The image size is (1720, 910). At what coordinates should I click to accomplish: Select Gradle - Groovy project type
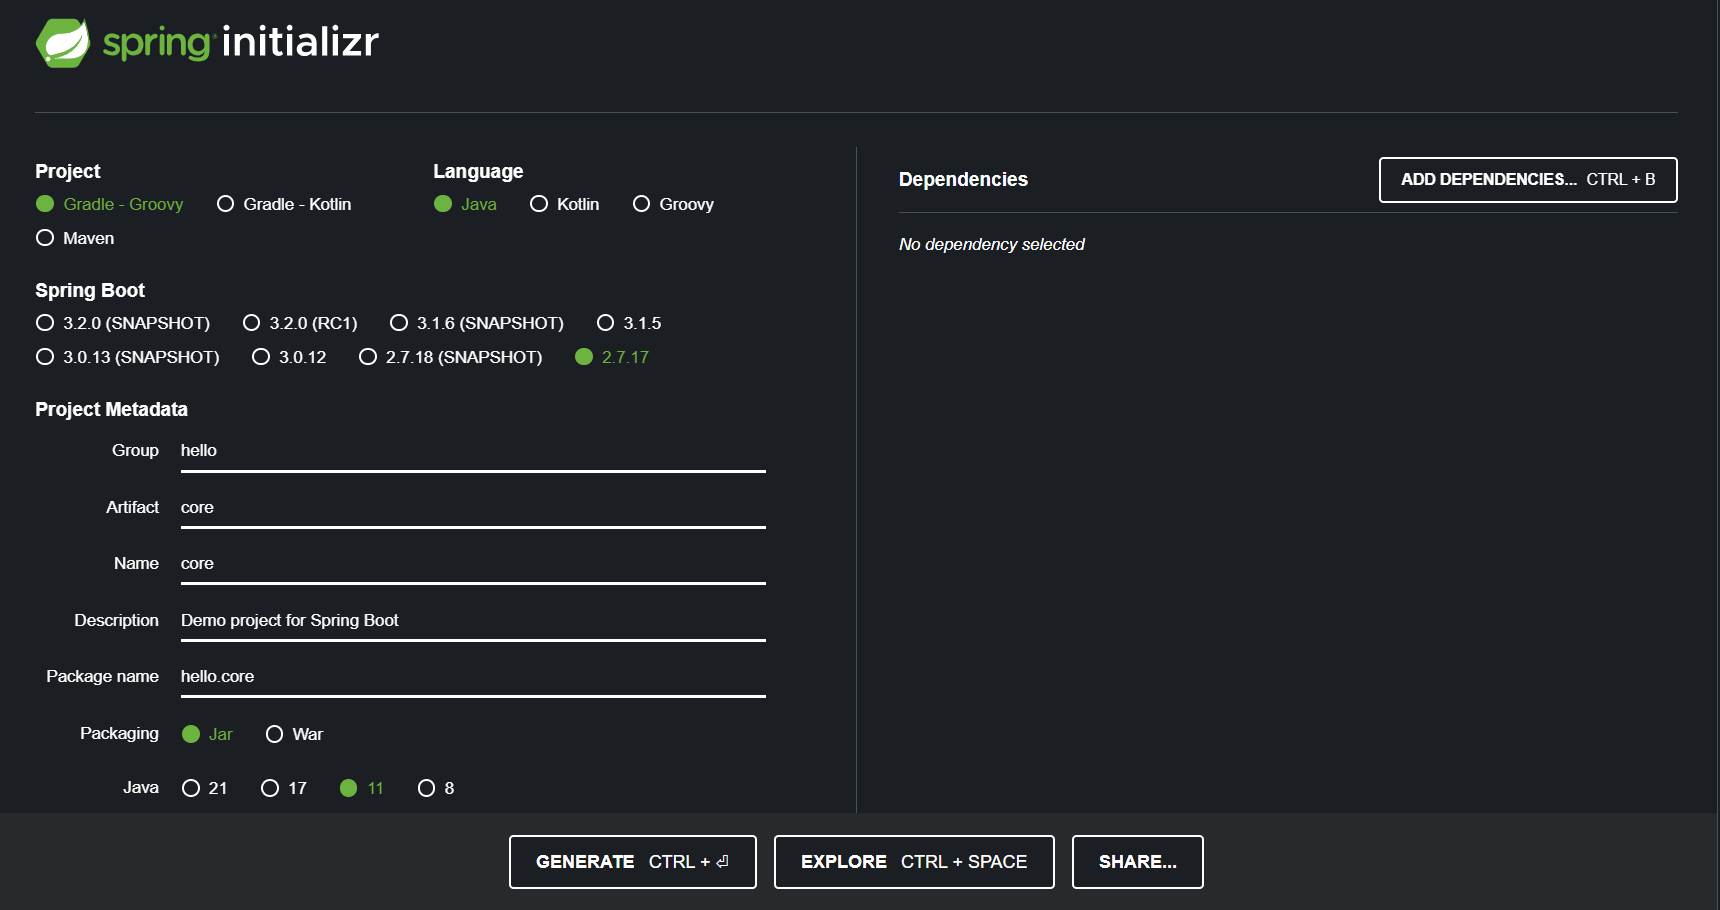(x=110, y=204)
